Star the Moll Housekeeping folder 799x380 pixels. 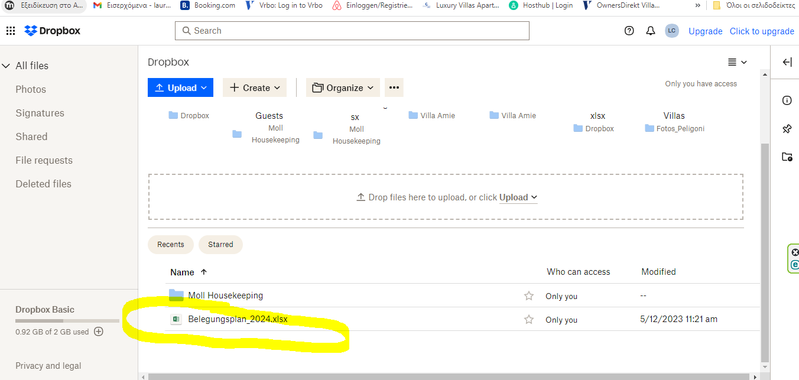click(x=529, y=295)
